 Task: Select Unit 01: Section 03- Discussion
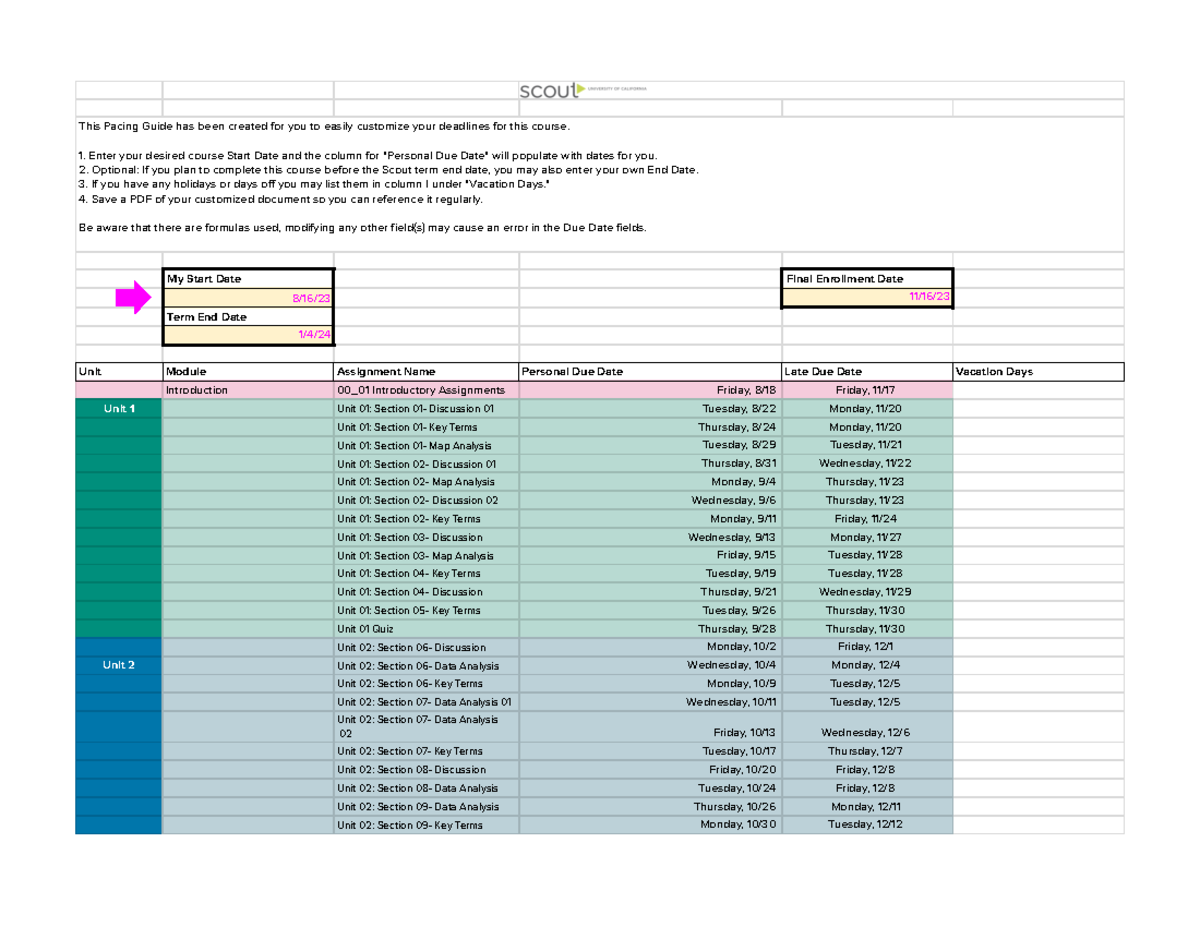(x=426, y=537)
